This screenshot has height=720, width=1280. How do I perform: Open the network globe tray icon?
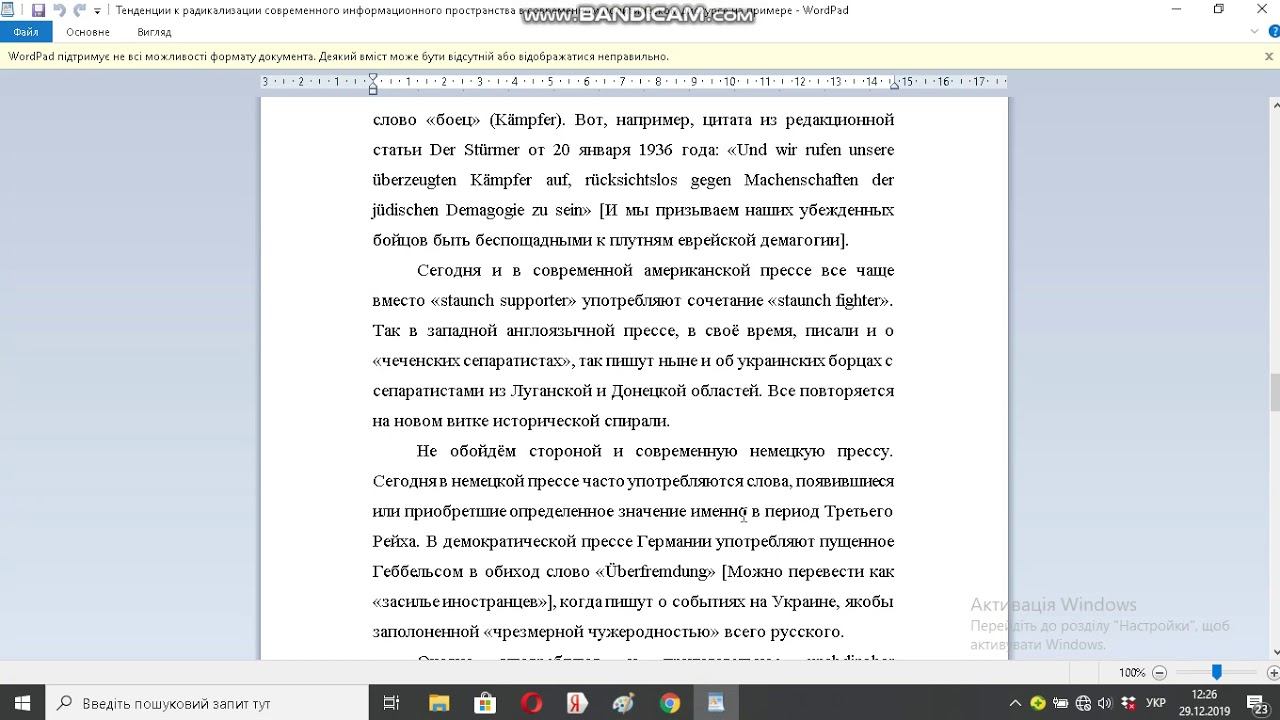click(1082, 703)
